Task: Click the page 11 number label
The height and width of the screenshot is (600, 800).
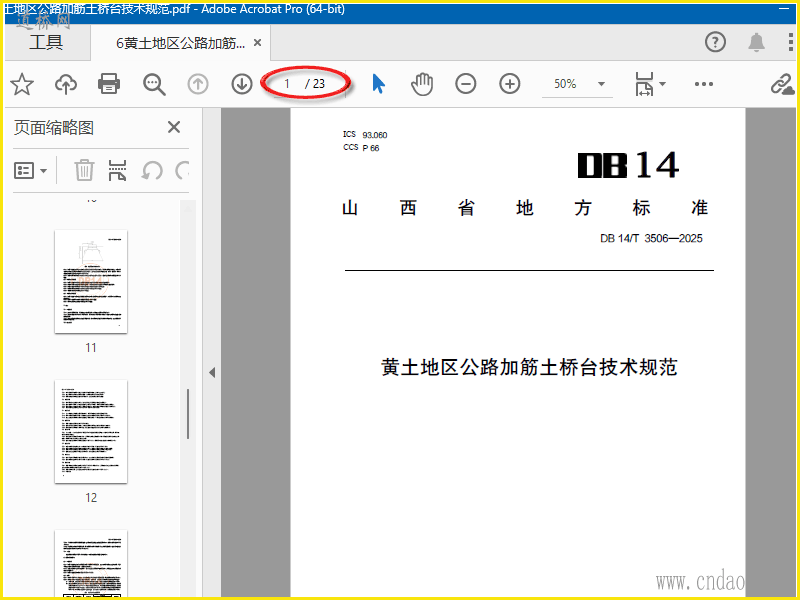Action: [x=91, y=348]
